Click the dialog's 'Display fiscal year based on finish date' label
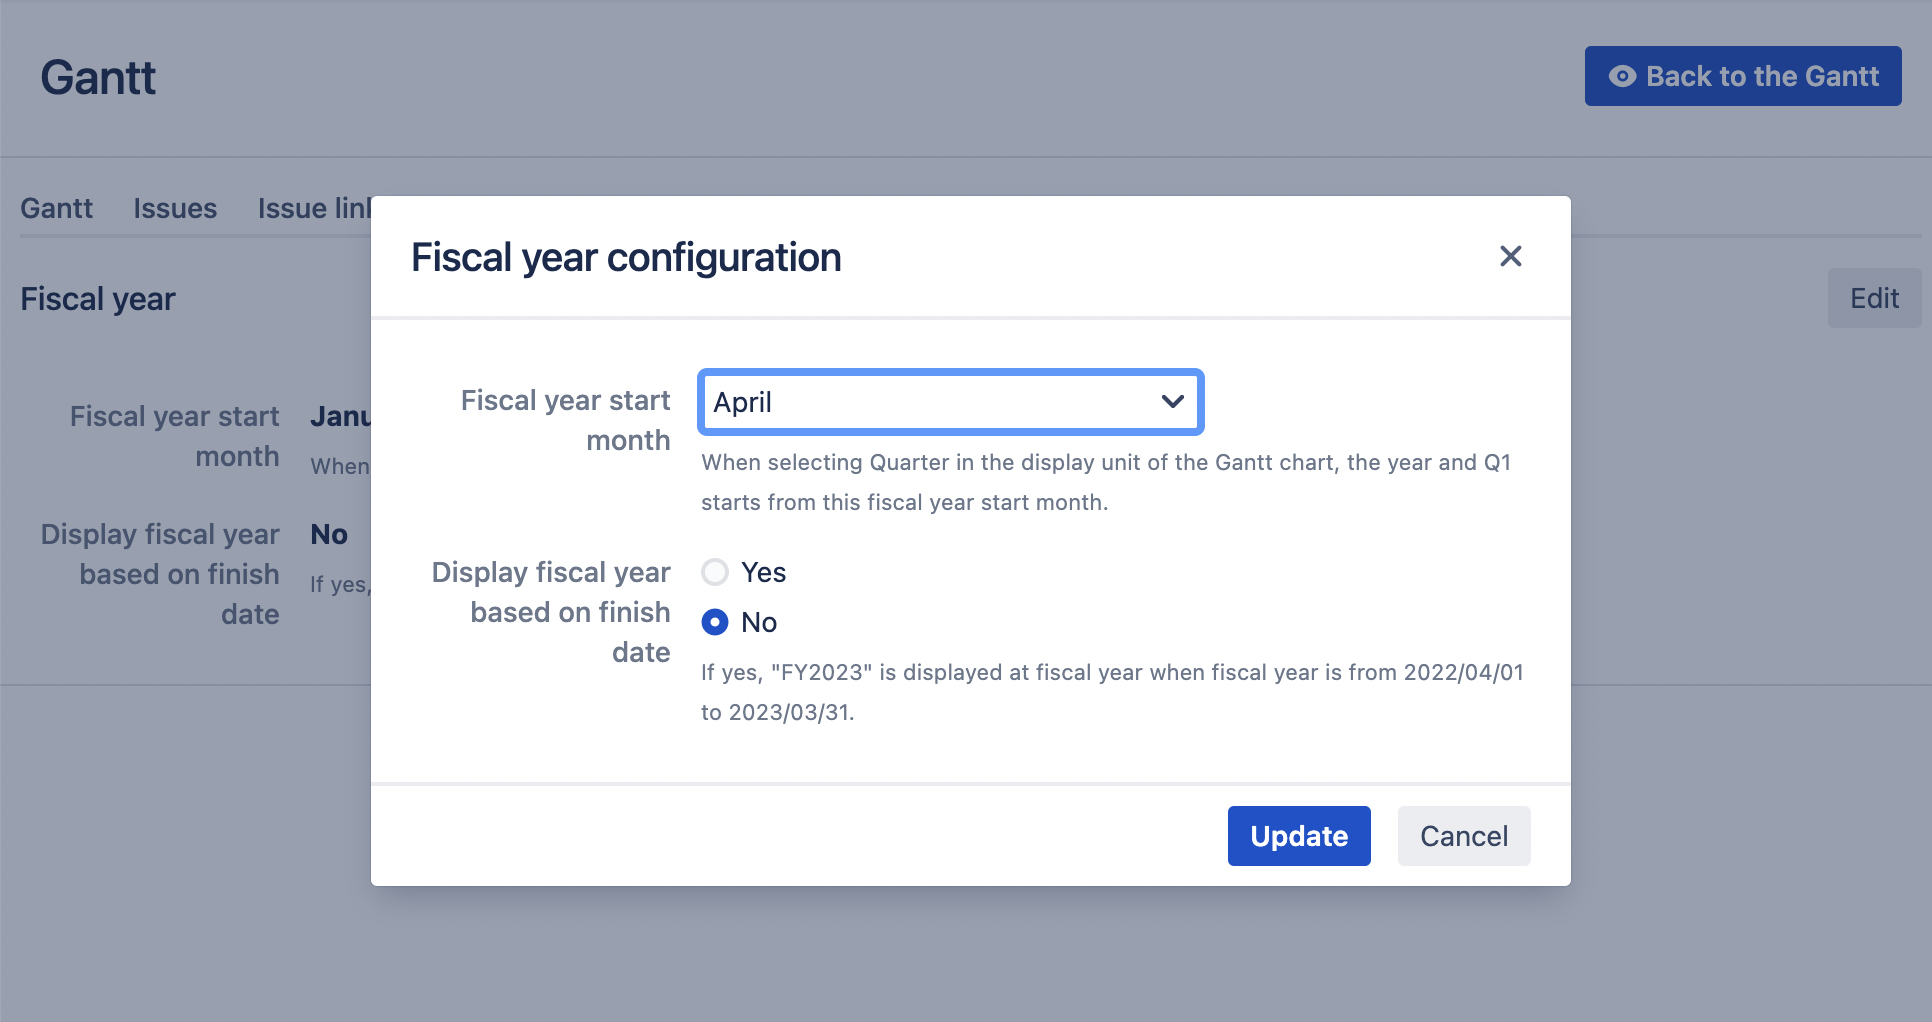 point(552,612)
